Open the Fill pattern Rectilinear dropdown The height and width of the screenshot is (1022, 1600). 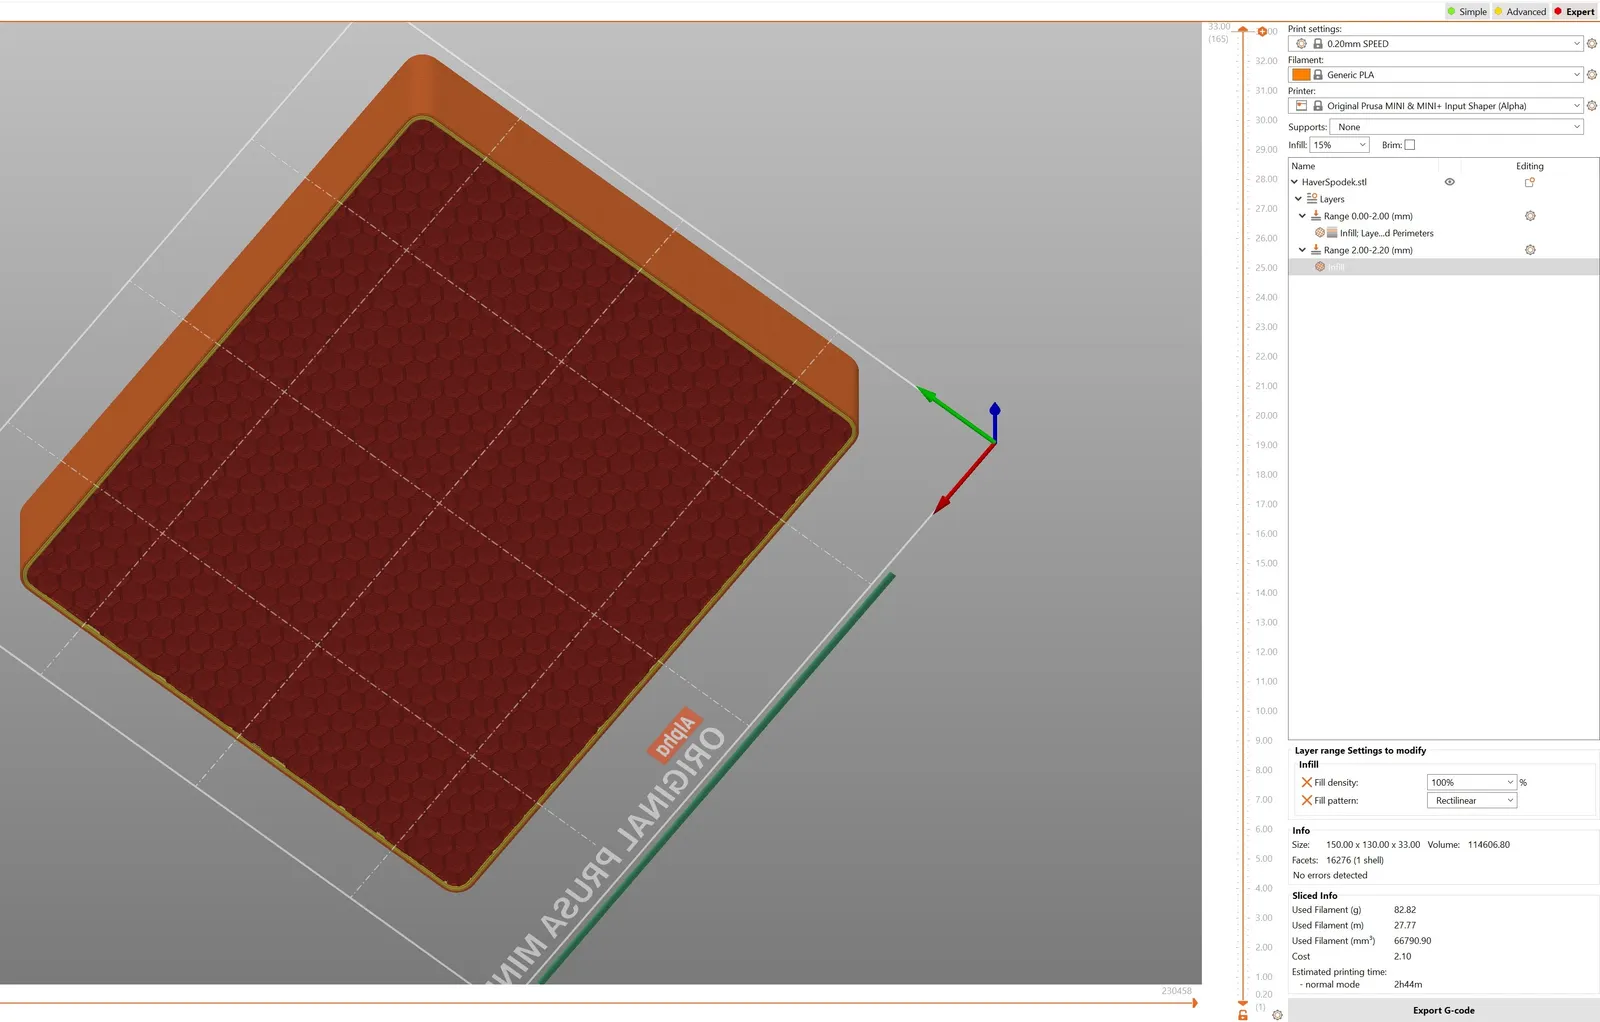click(1472, 801)
